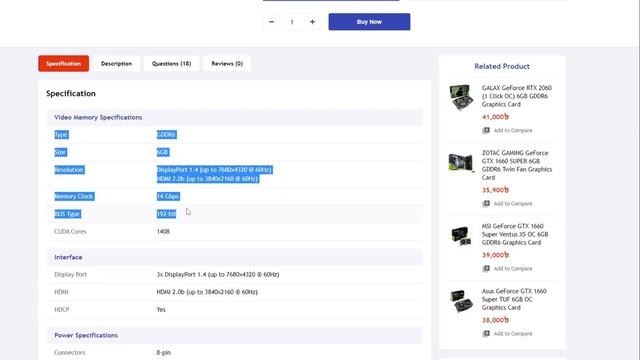Click the HDMI 2.0b interface value
The image size is (640, 360).
coord(207,292)
